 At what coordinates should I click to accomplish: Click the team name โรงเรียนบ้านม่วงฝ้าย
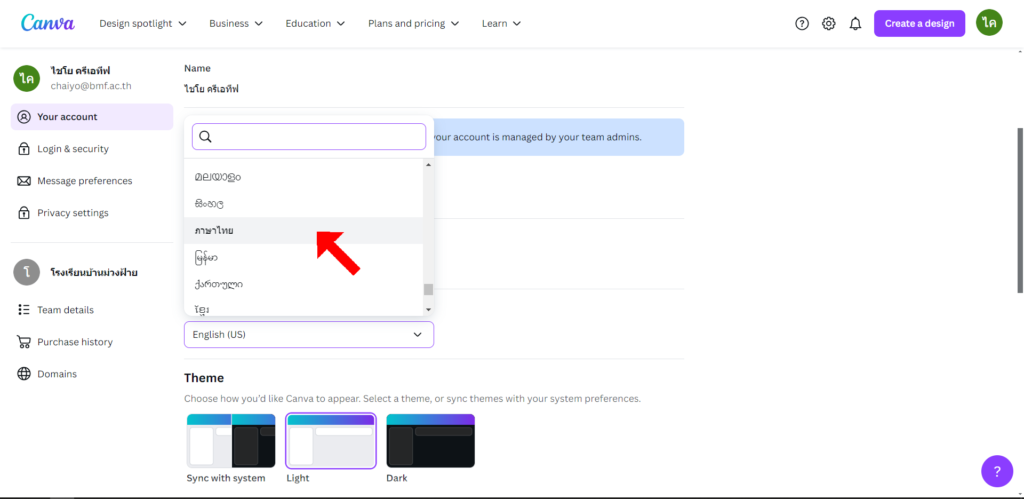coord(94,272)
